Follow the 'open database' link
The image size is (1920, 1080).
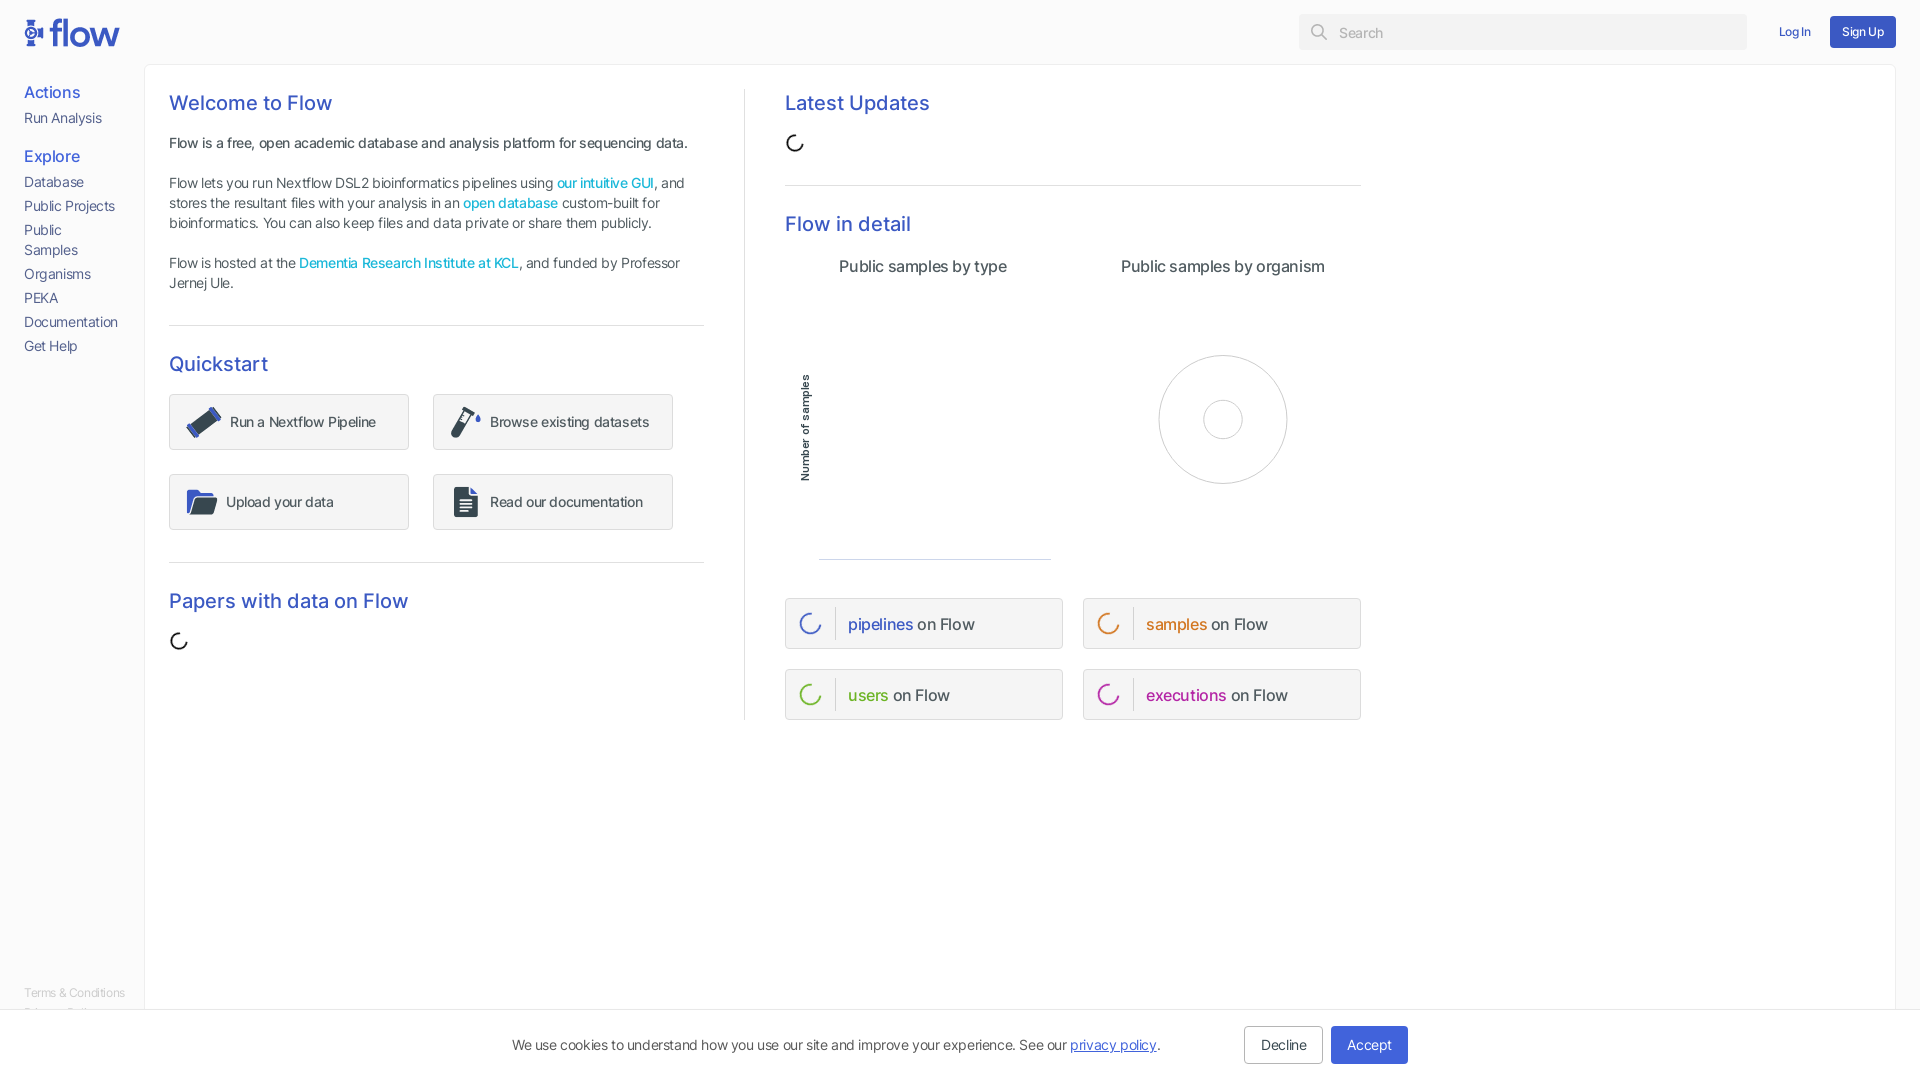[x=510, y=203]
